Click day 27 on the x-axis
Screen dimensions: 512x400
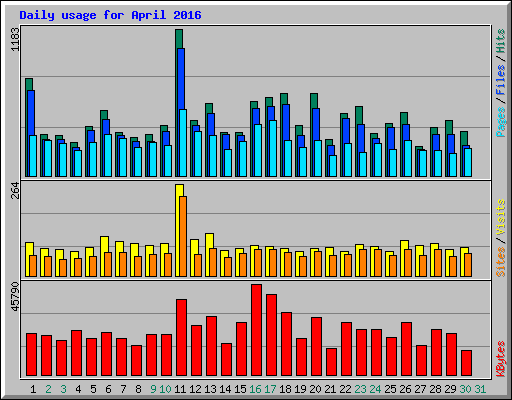420,389
